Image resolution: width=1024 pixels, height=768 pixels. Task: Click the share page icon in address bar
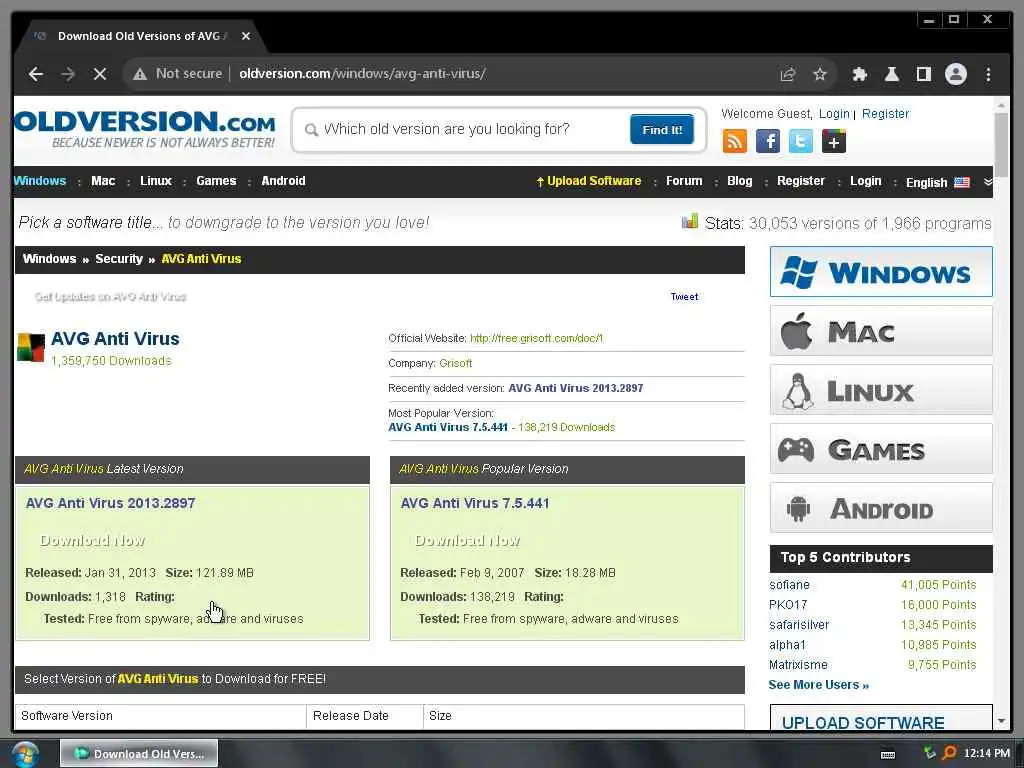point(788,74)
